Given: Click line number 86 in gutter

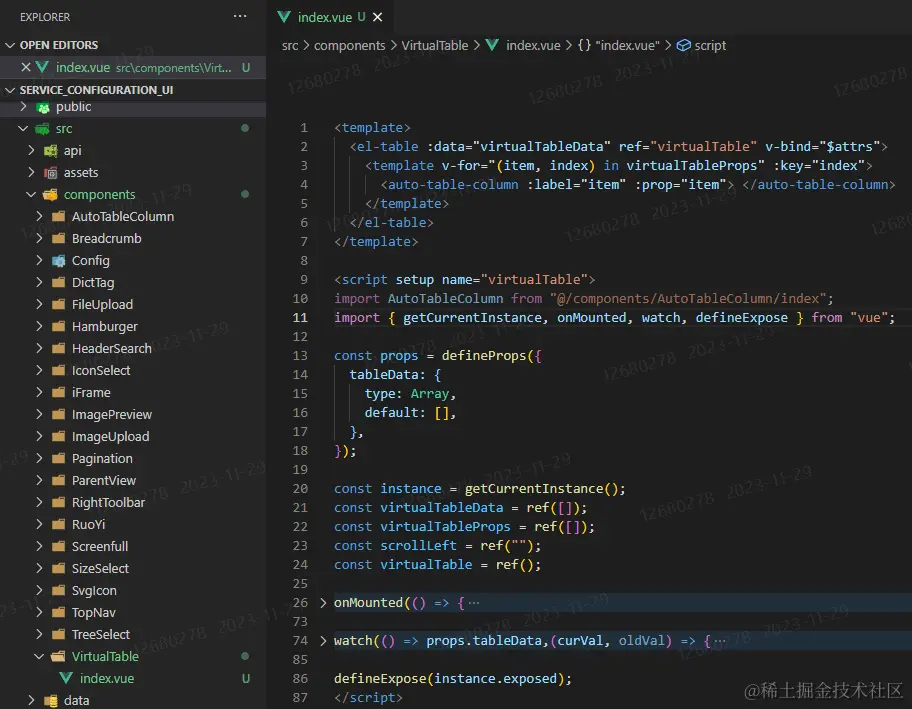Looking at the screenshot, I should click(x=300, y=678).
